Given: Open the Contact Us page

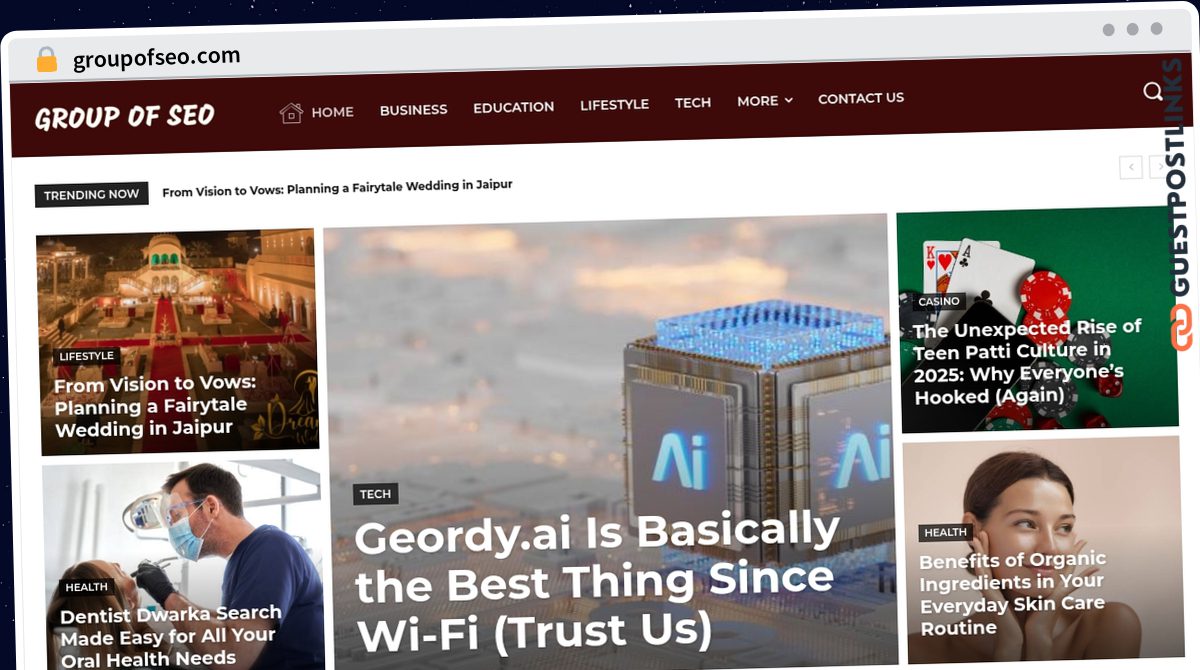Looking at the screenshot, I should point(861,98).
